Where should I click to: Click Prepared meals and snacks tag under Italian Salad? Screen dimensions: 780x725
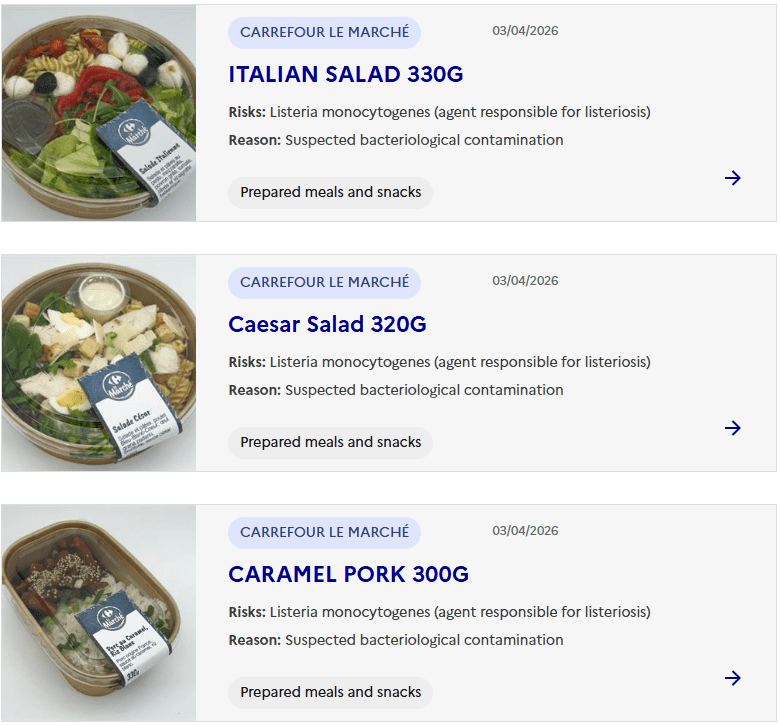coord(330,192)
